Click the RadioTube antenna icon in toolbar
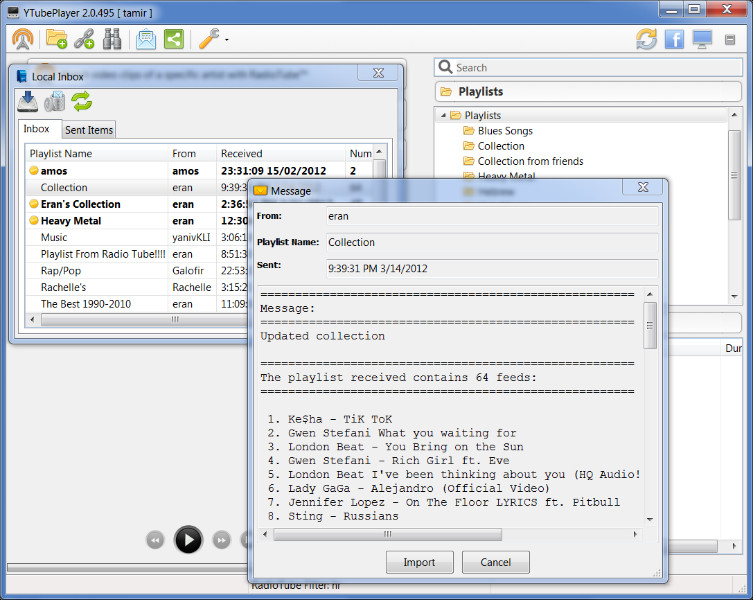The image size is (753, 600). 23,39
